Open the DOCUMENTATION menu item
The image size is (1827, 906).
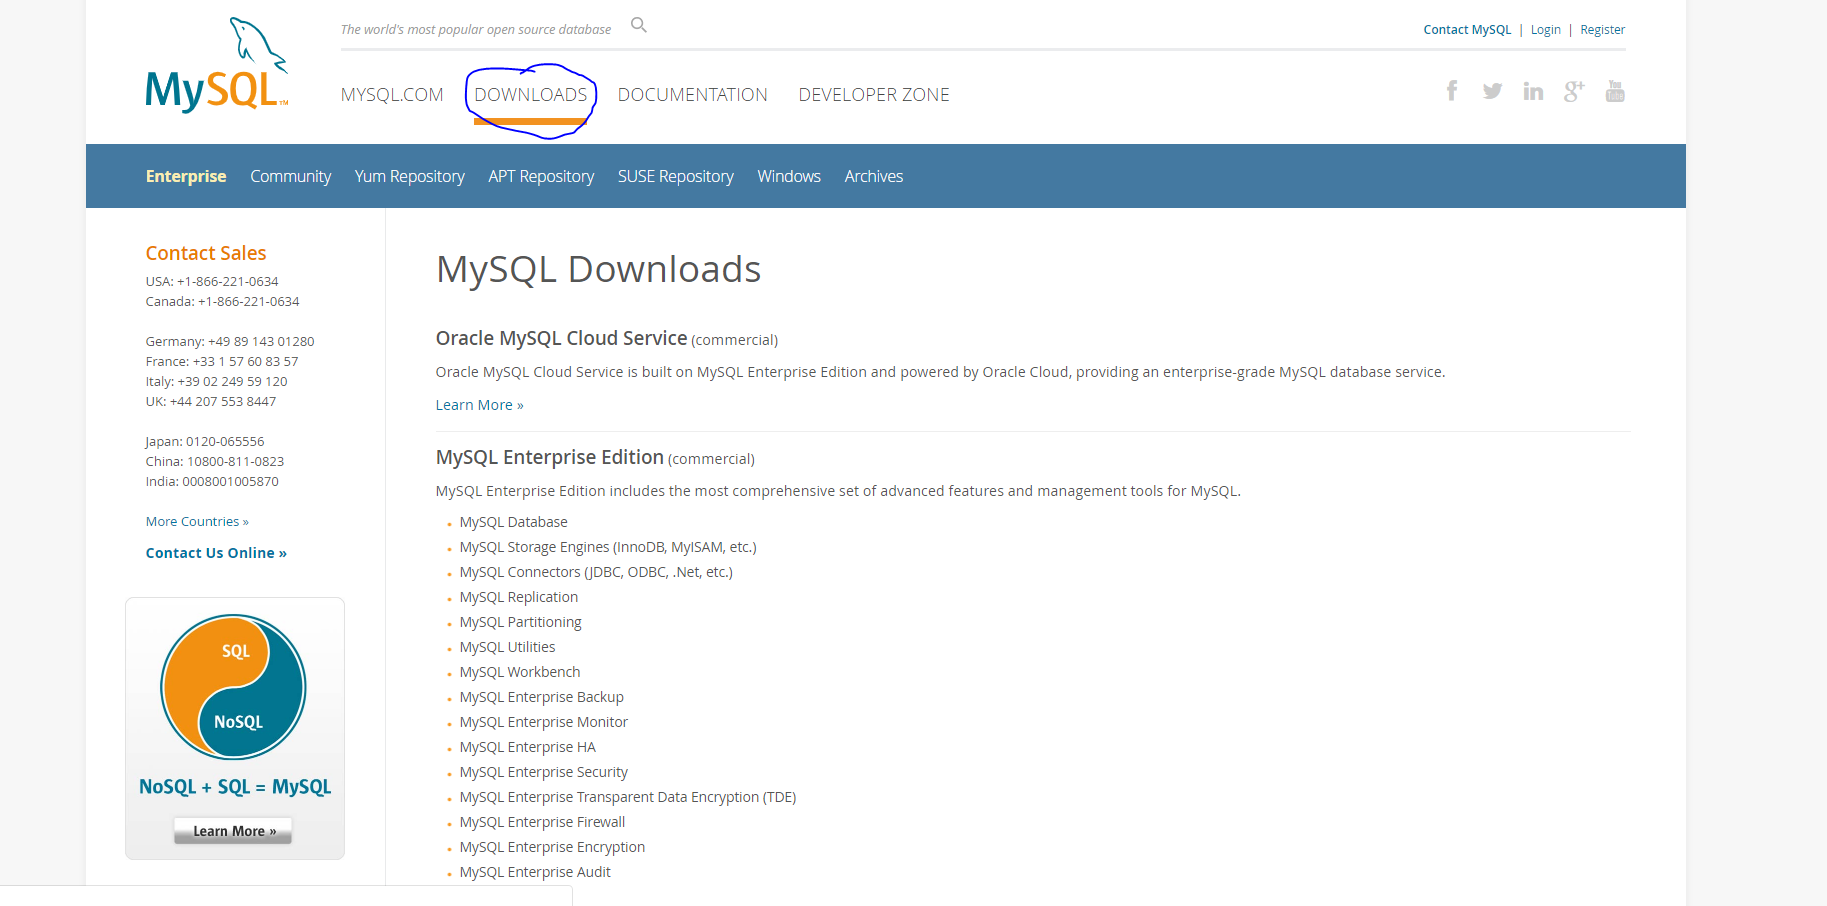692,94
